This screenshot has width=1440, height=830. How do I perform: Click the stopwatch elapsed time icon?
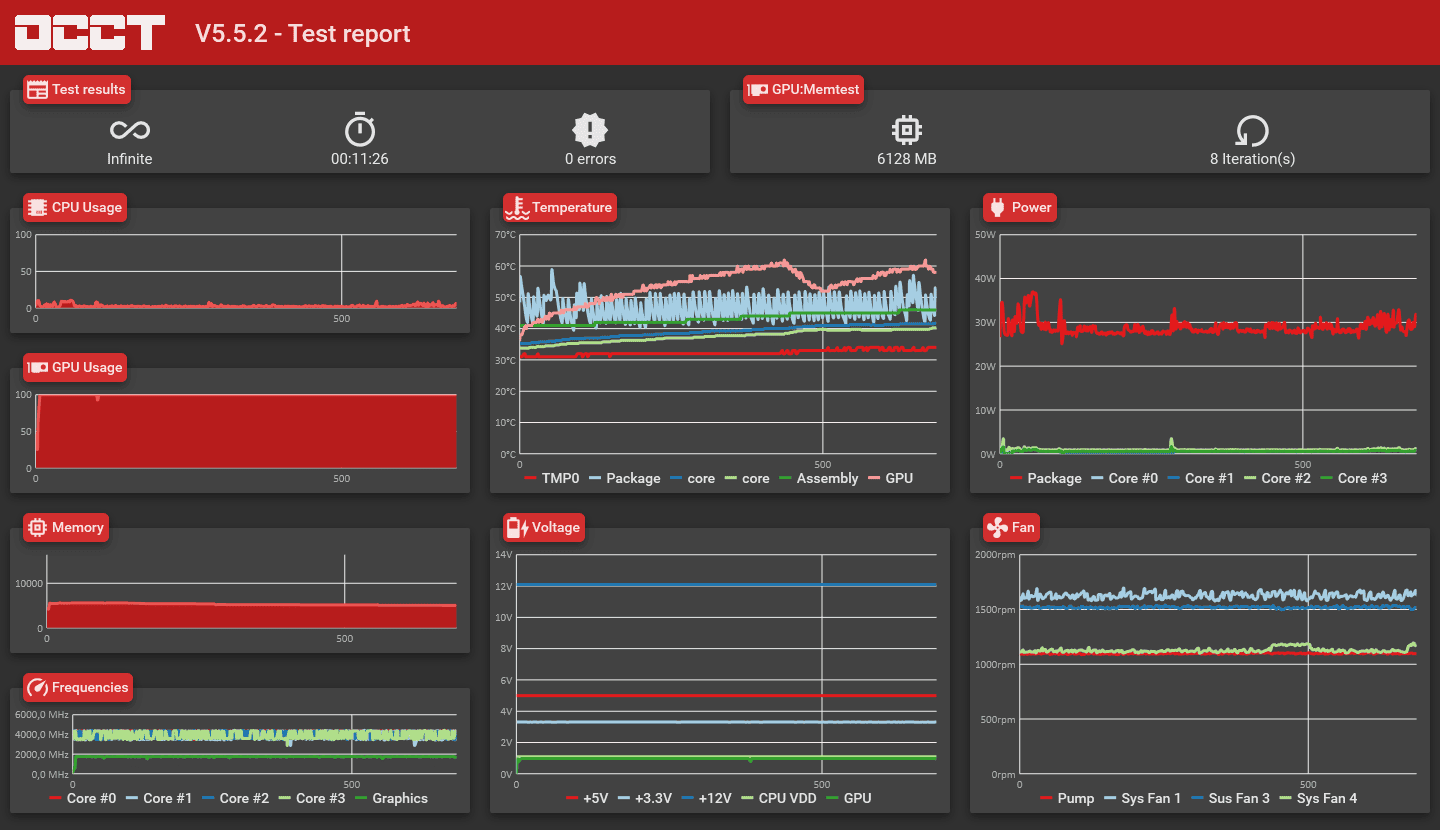[360, 130]
